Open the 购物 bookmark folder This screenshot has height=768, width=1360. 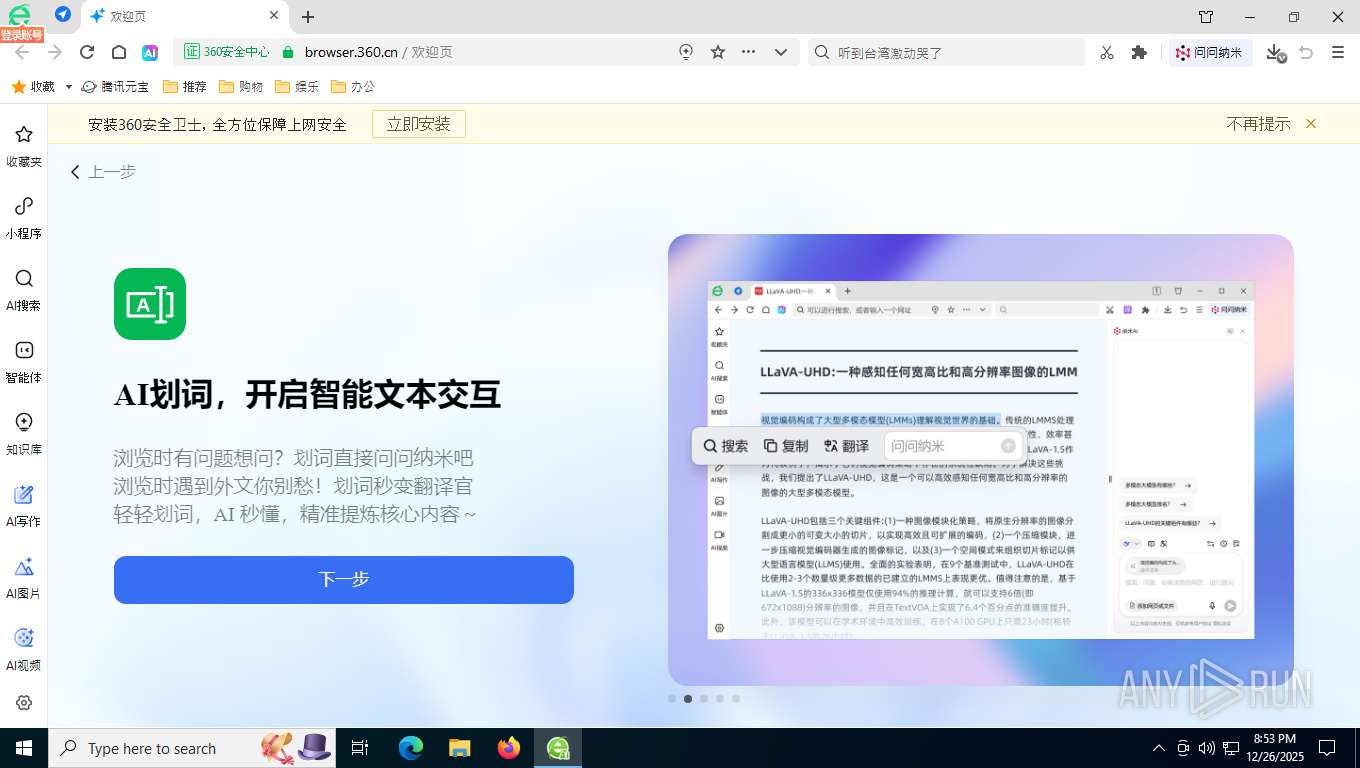[x=241, y=87]
